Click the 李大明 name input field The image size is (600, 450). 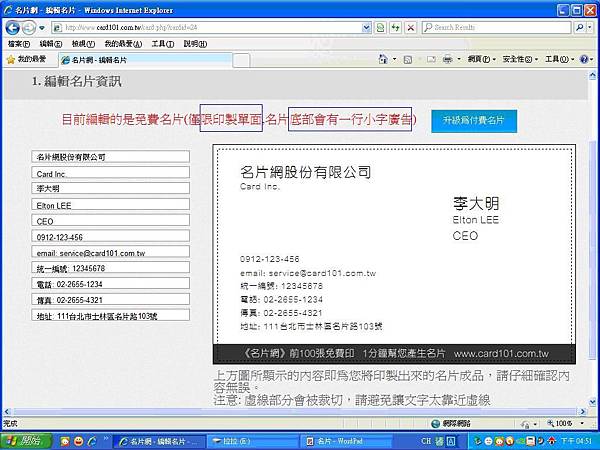point(110,188)
